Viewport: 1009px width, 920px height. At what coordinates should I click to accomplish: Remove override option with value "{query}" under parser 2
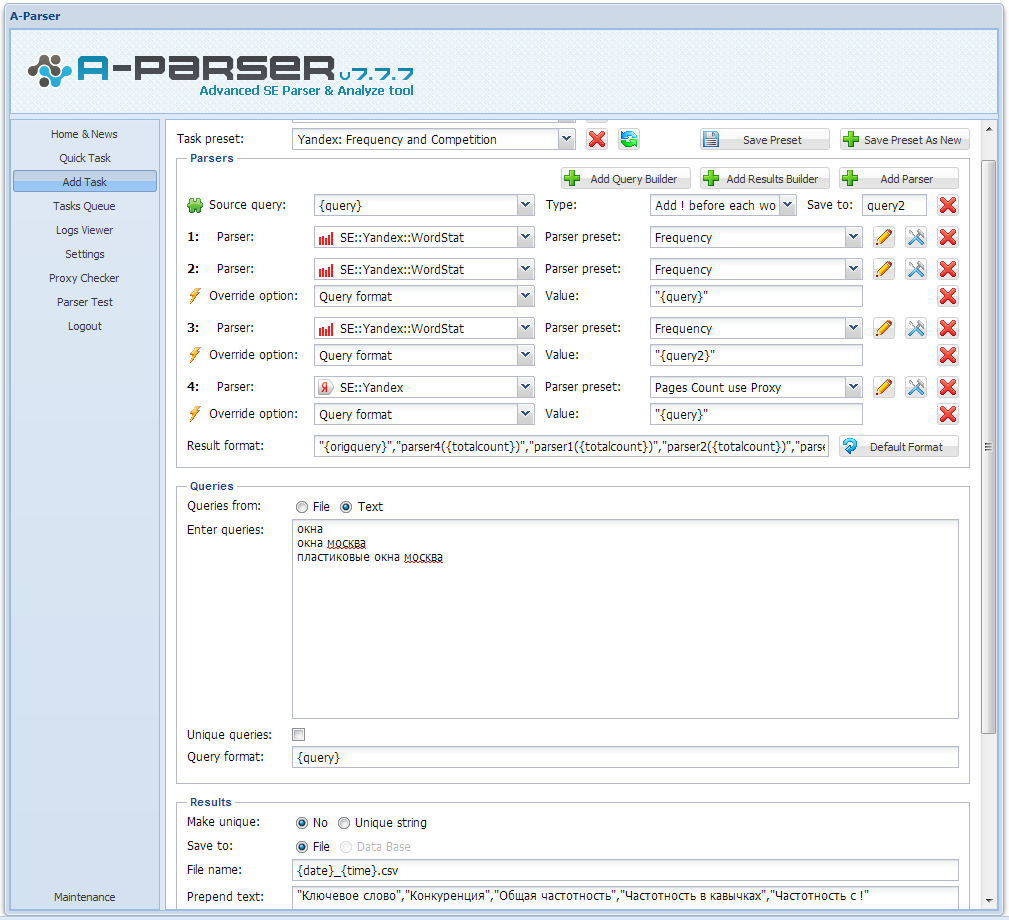(947, 296)
